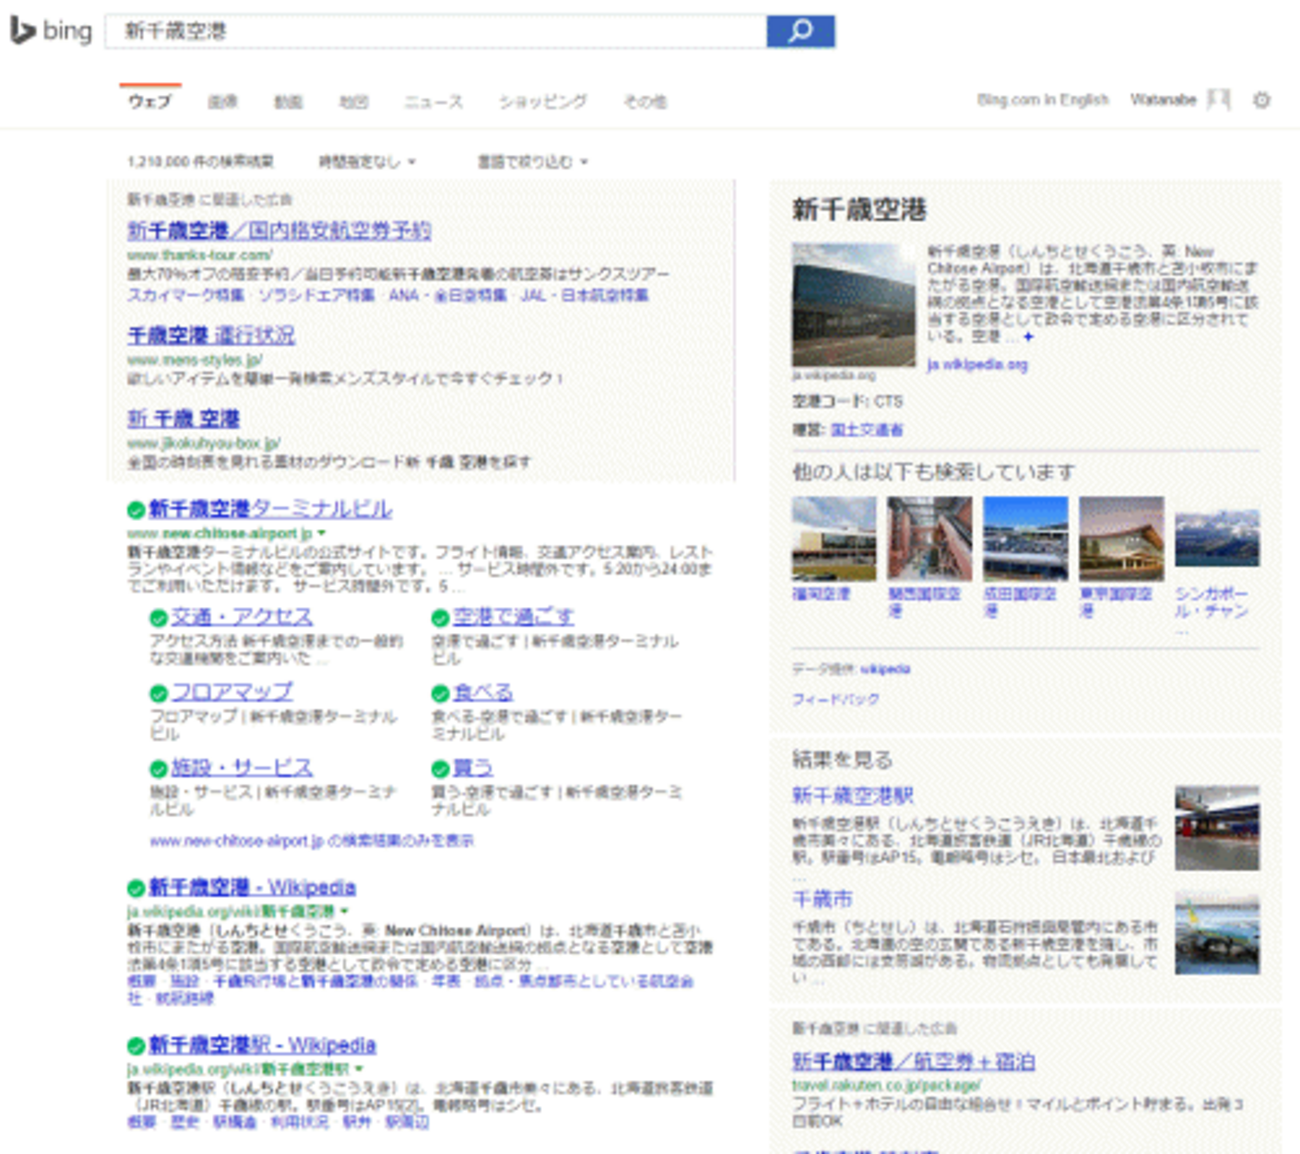The width and height of the screenshot is (1300, 1154).
Task: Open 新千歳空港駅 link under 結果を見る
Action: (x=853, y=796)
